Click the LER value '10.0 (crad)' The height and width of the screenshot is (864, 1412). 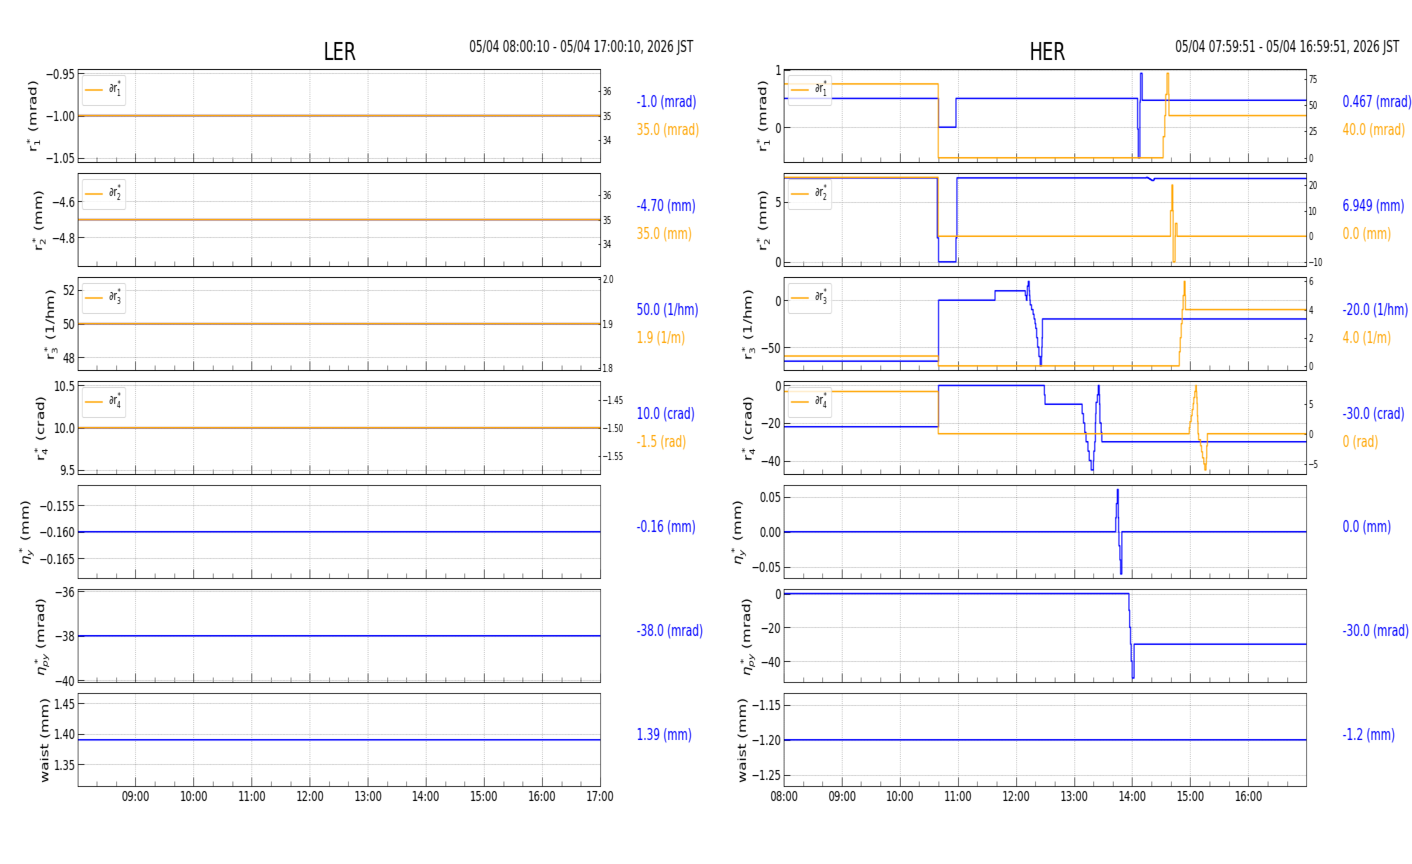(x=665, y=414)
